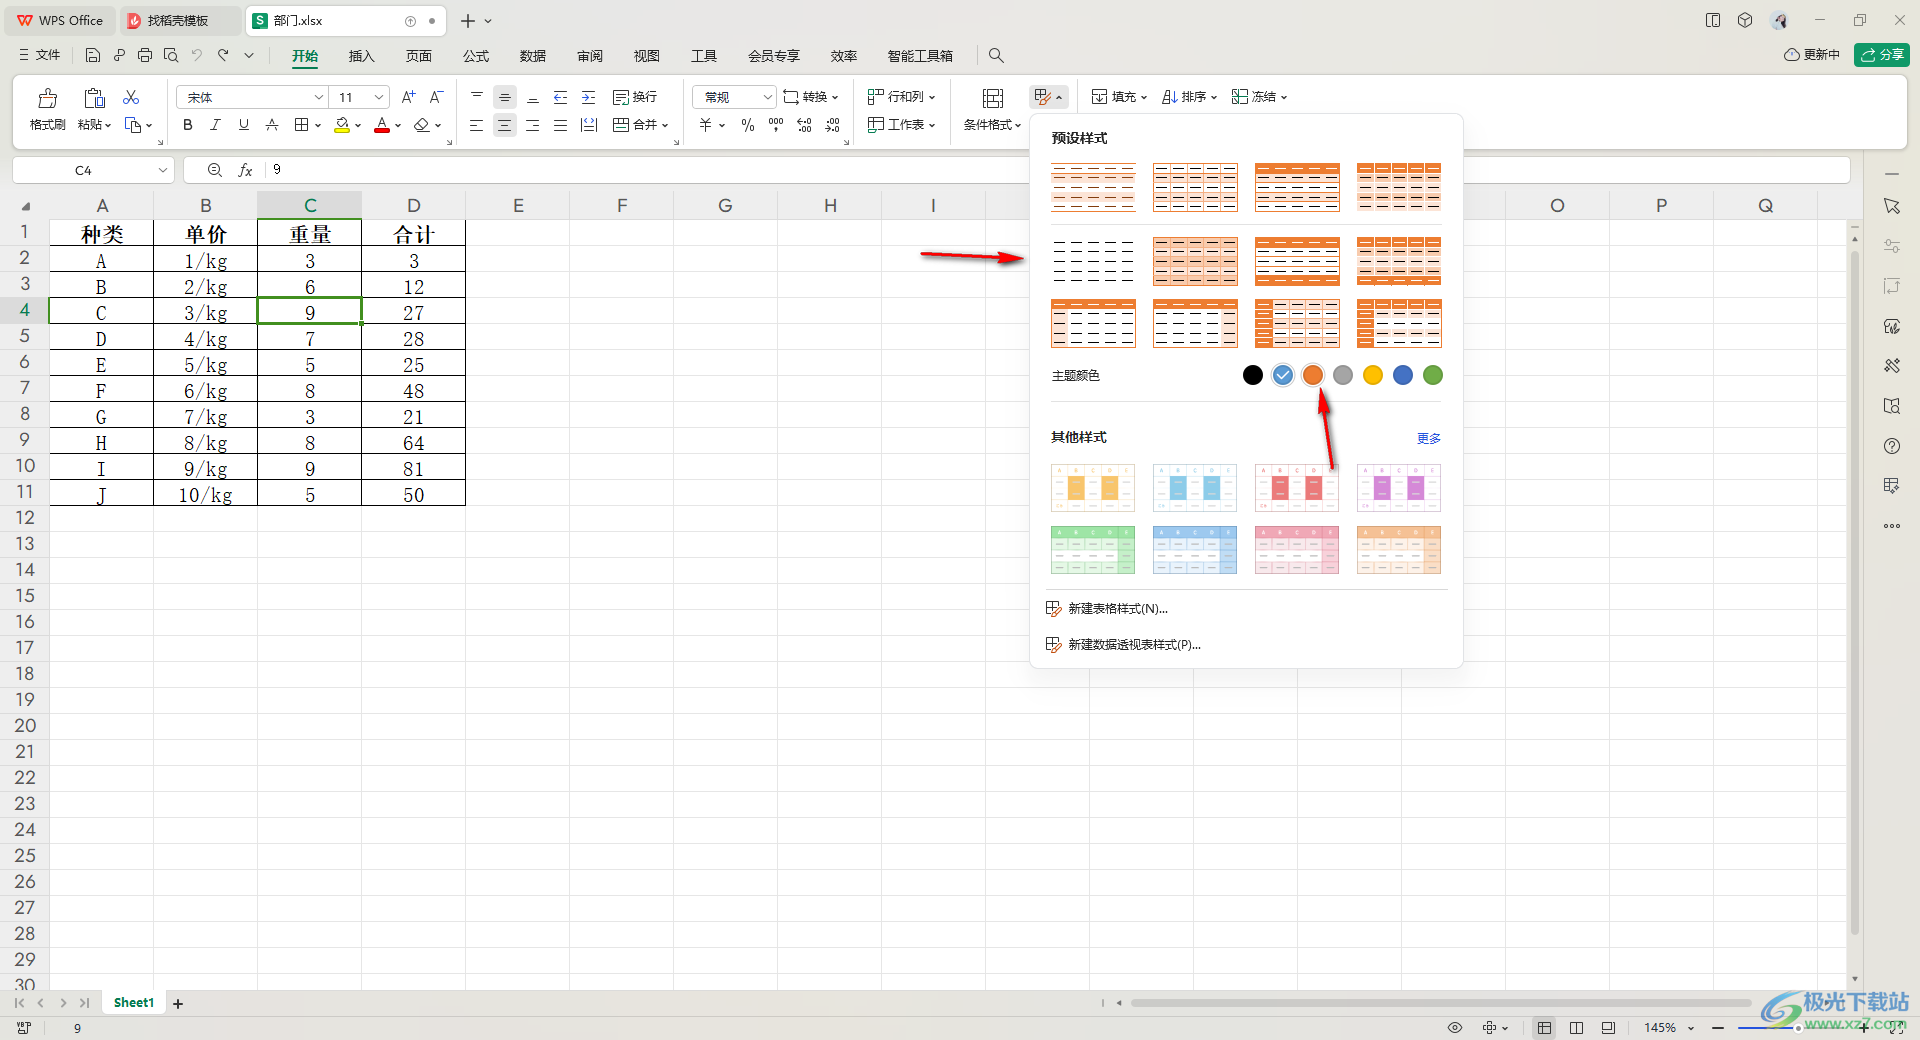Click the help question mark in right sidebar
The width and height of the screenshot is (1920, 1040).
[x=1891, y=446]
